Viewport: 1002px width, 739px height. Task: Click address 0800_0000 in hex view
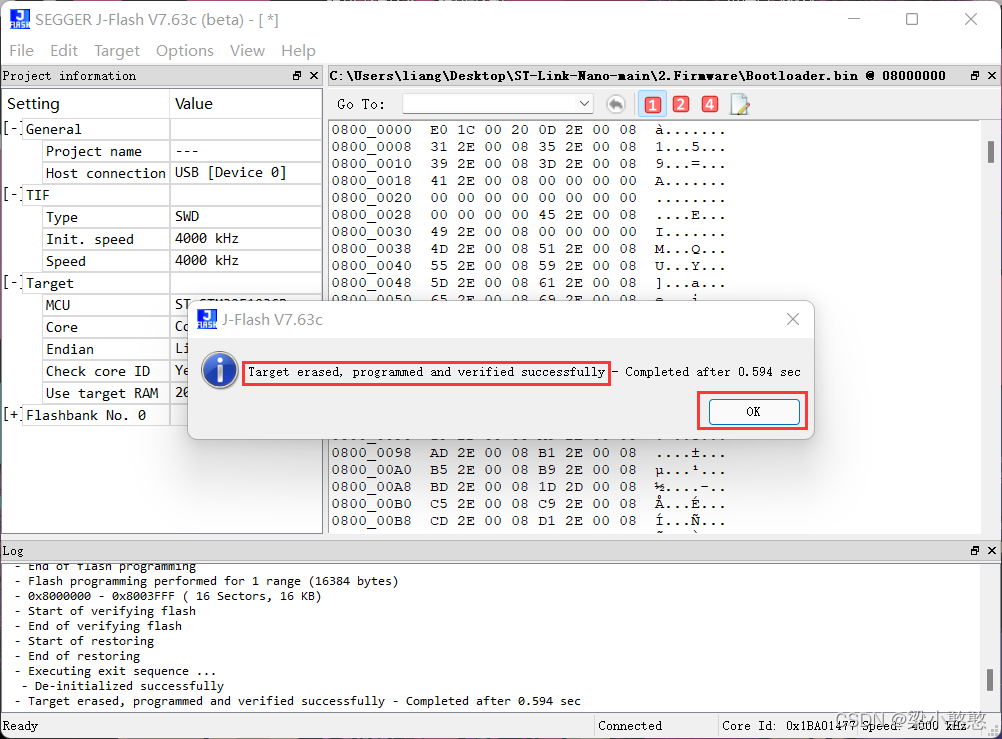pyautogui.click(x=372, y=130)
